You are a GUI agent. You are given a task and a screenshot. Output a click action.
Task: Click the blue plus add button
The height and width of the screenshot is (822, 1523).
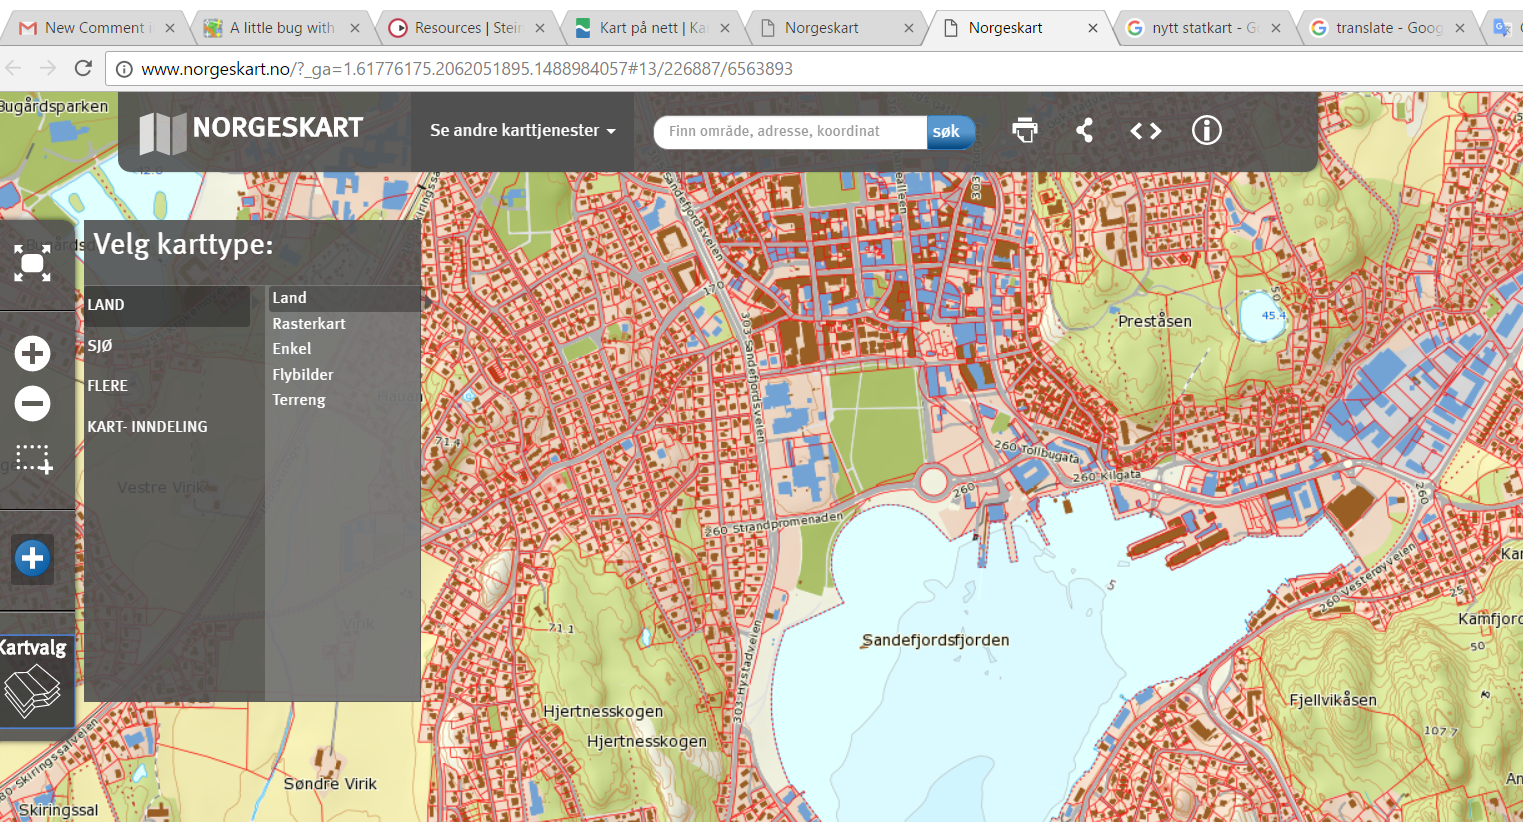point(32,558)
